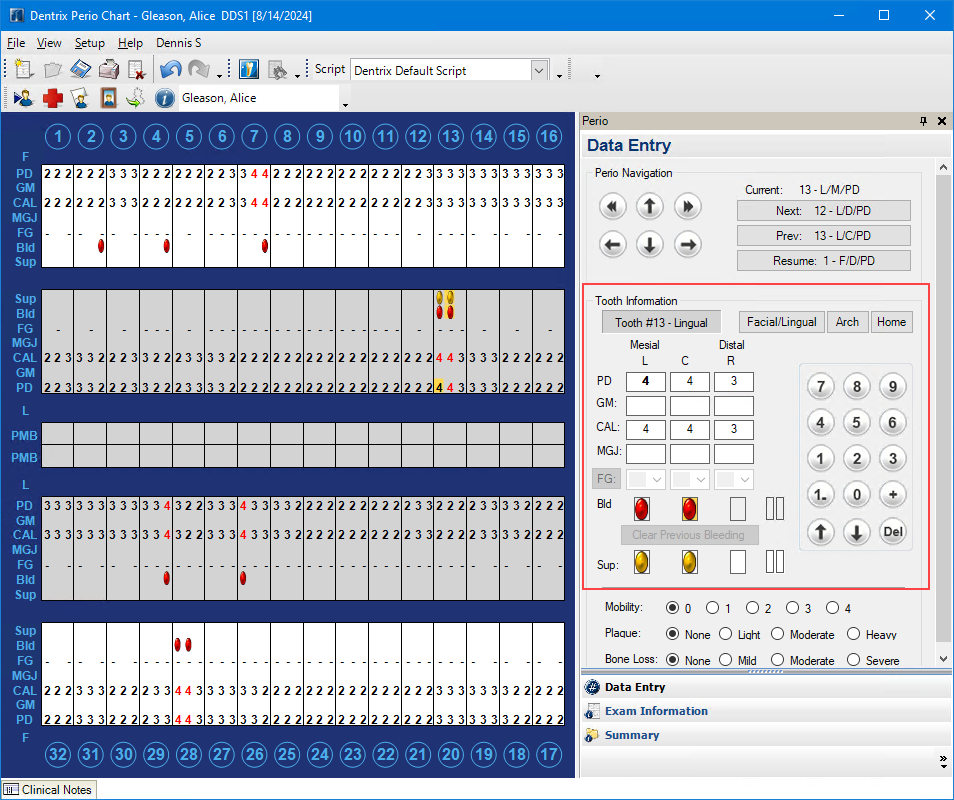Image resolution: width=954 pixels, height=800 pixels.
Task: Click the patient picture frame icon
Action: pyautogui.click(x=110, y=98)
